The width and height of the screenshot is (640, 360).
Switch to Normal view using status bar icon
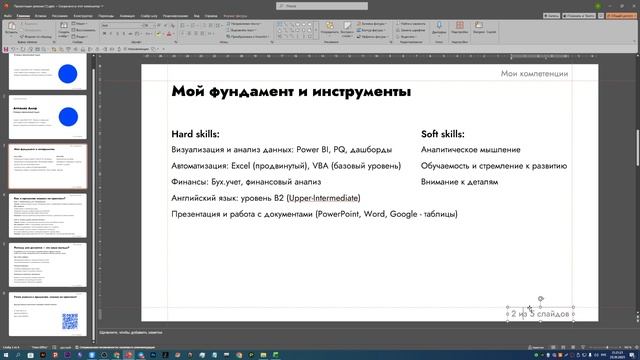(x=553, y=347)
